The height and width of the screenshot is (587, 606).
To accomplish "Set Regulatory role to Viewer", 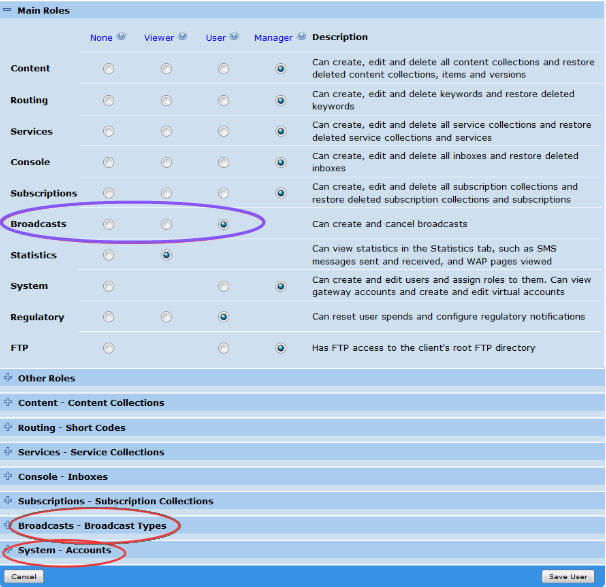I will click(x=167, y=317).
